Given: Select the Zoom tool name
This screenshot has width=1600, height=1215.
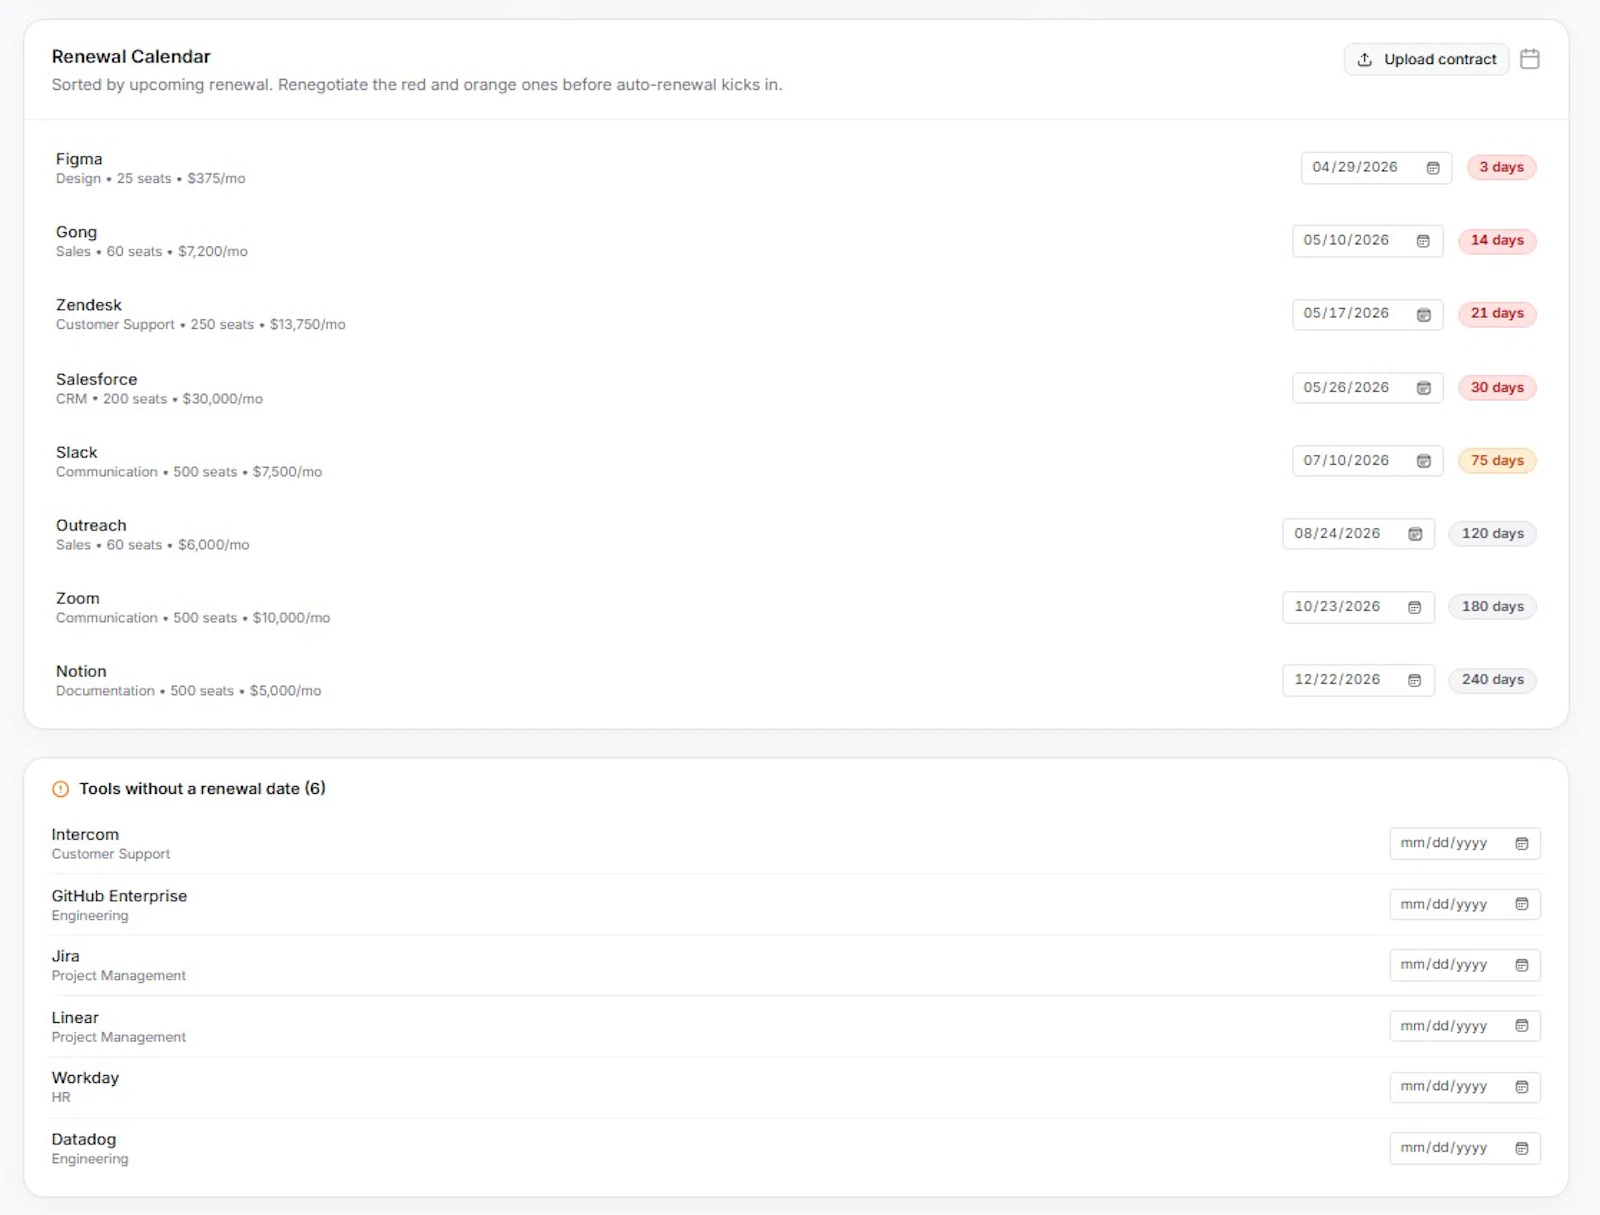Looking at the screenshot, I should coord(78,598).
